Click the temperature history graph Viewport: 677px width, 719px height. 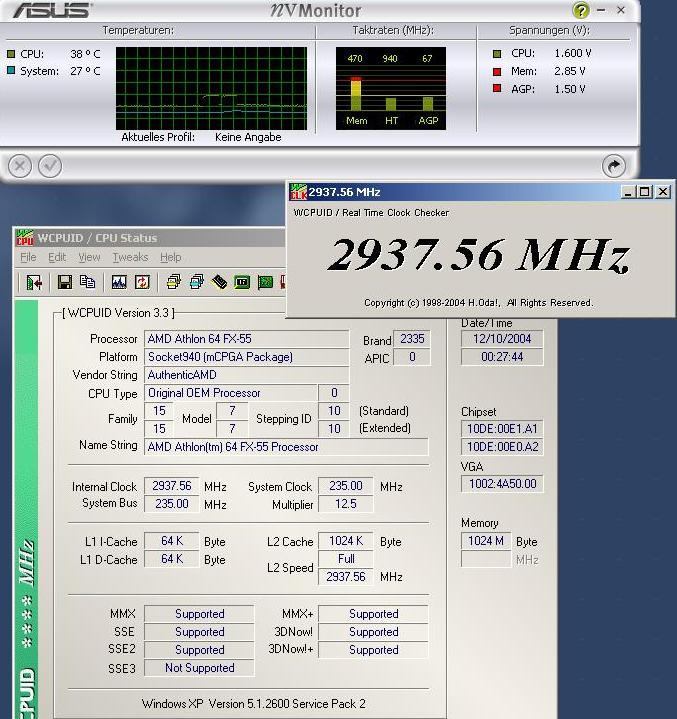[211, 88]
